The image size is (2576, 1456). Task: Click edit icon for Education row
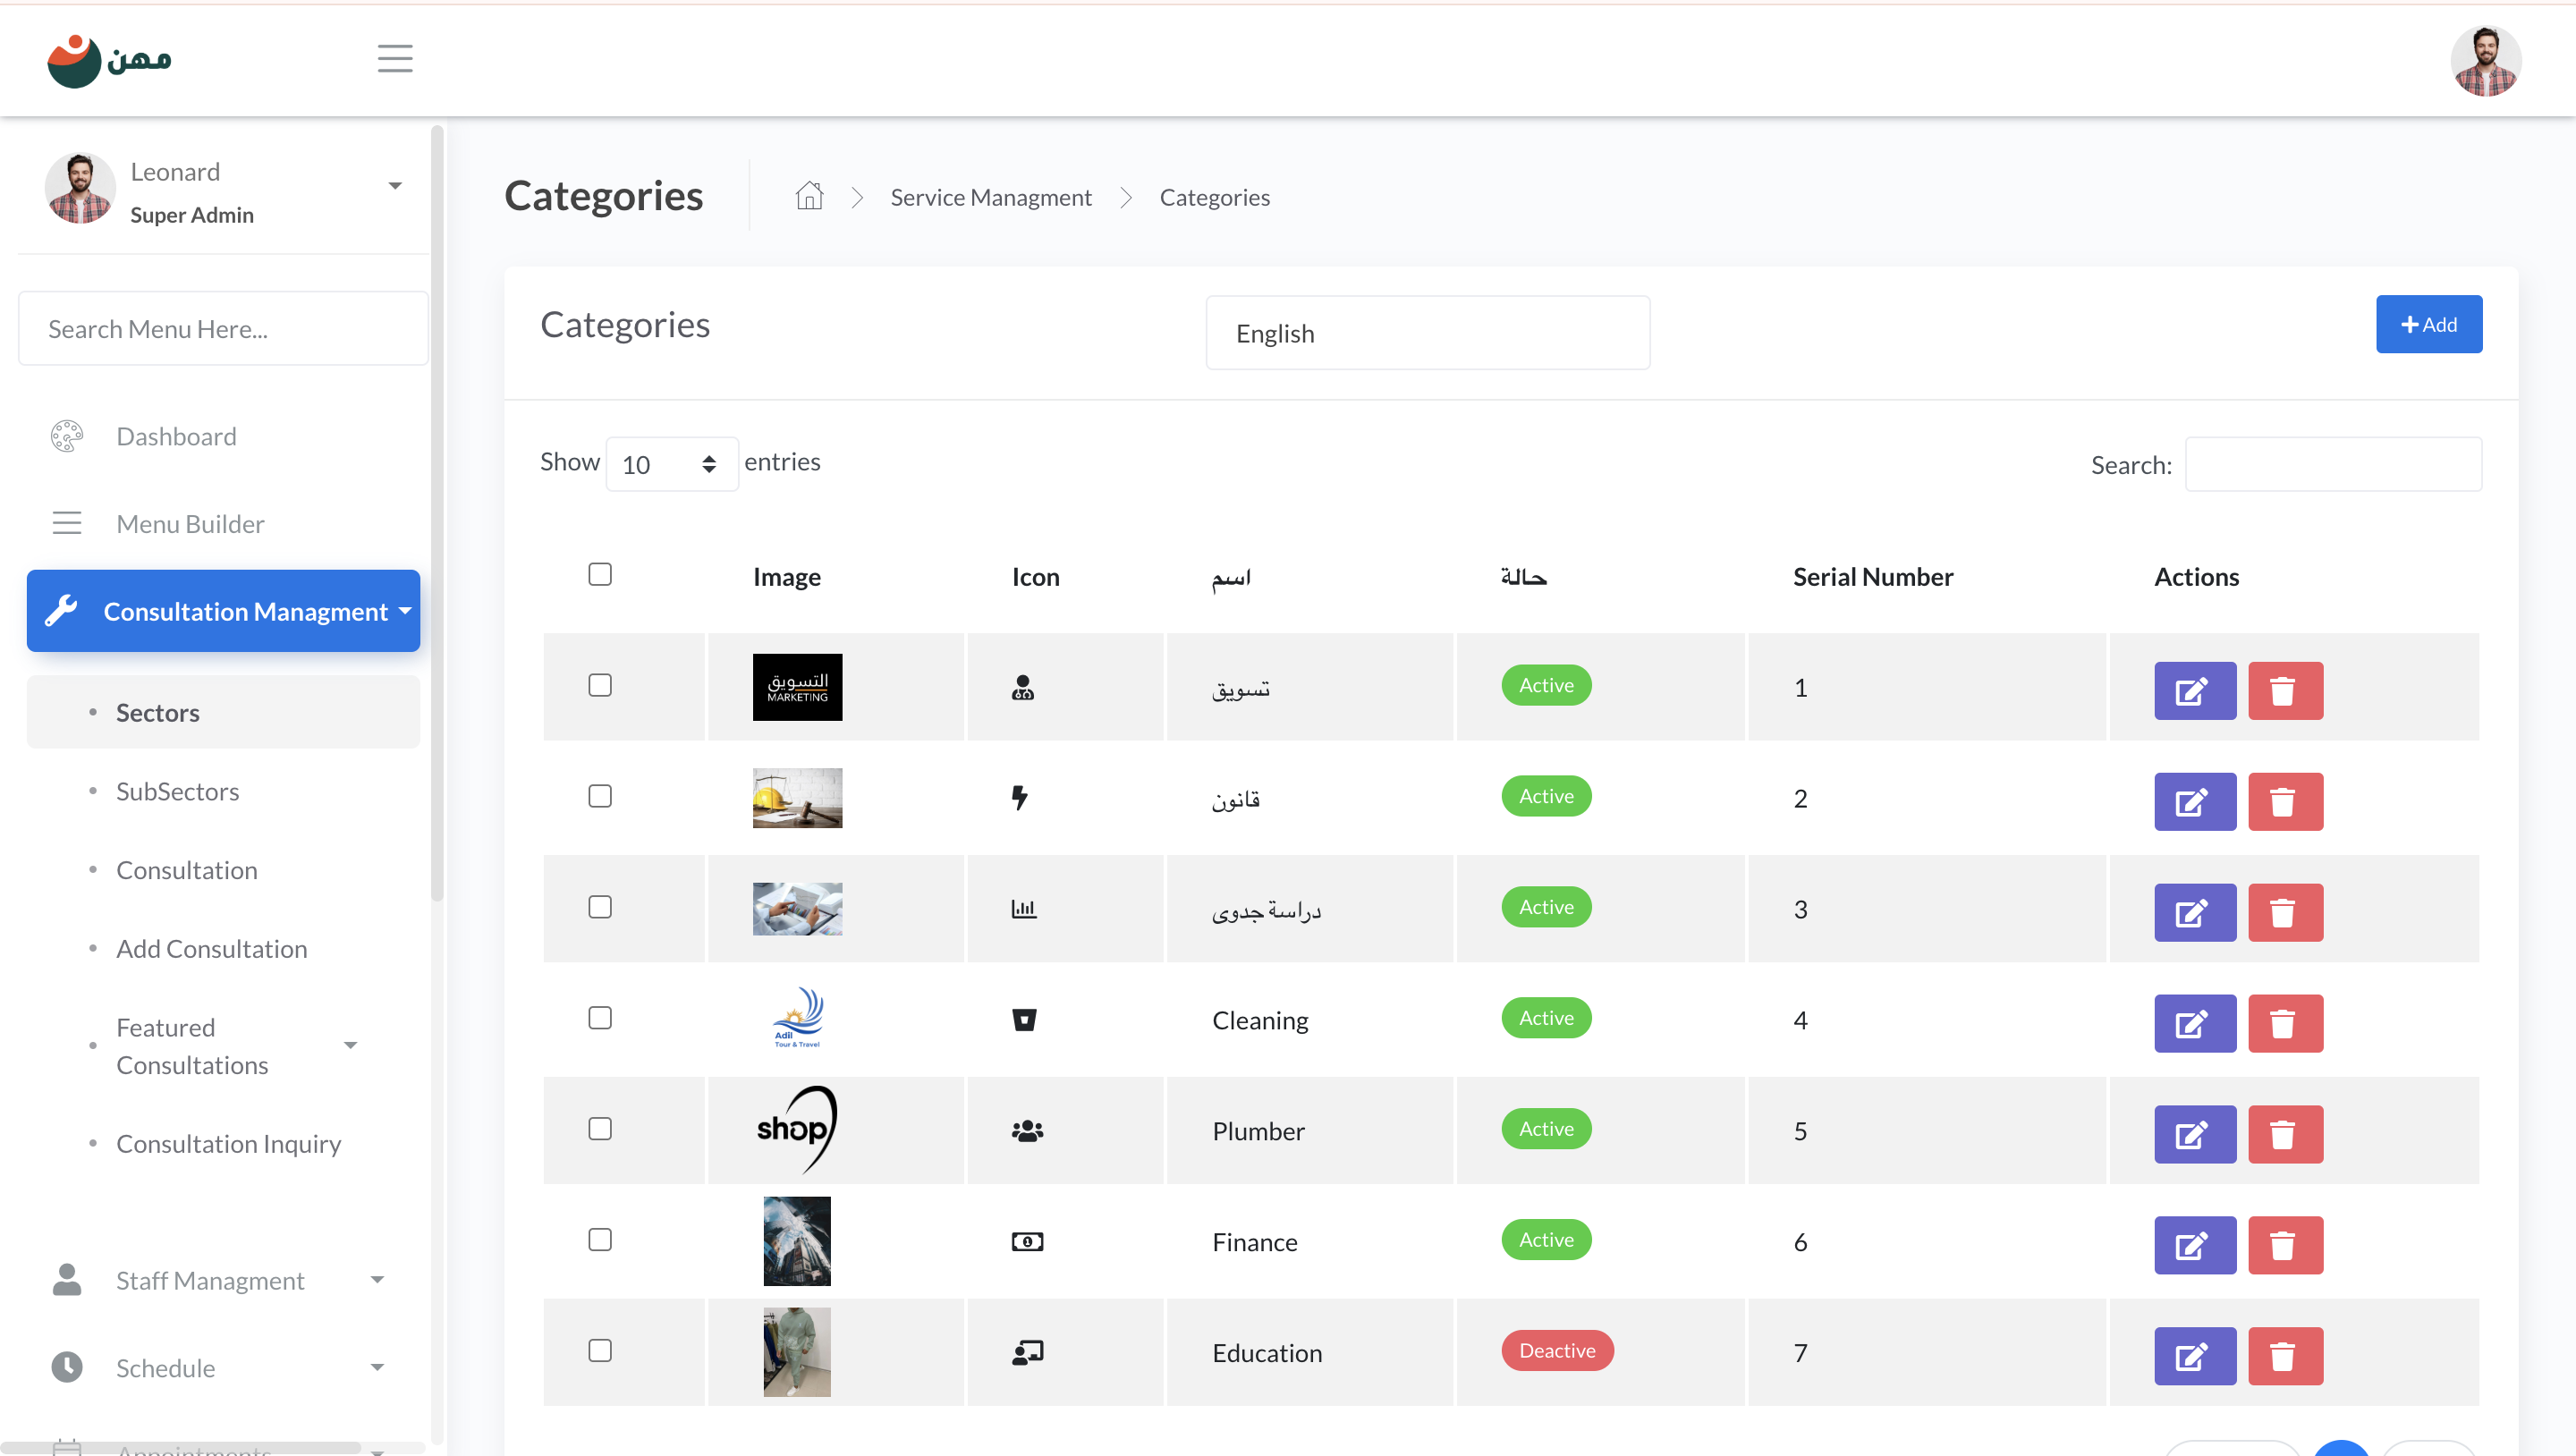tap(2194, 1356)
